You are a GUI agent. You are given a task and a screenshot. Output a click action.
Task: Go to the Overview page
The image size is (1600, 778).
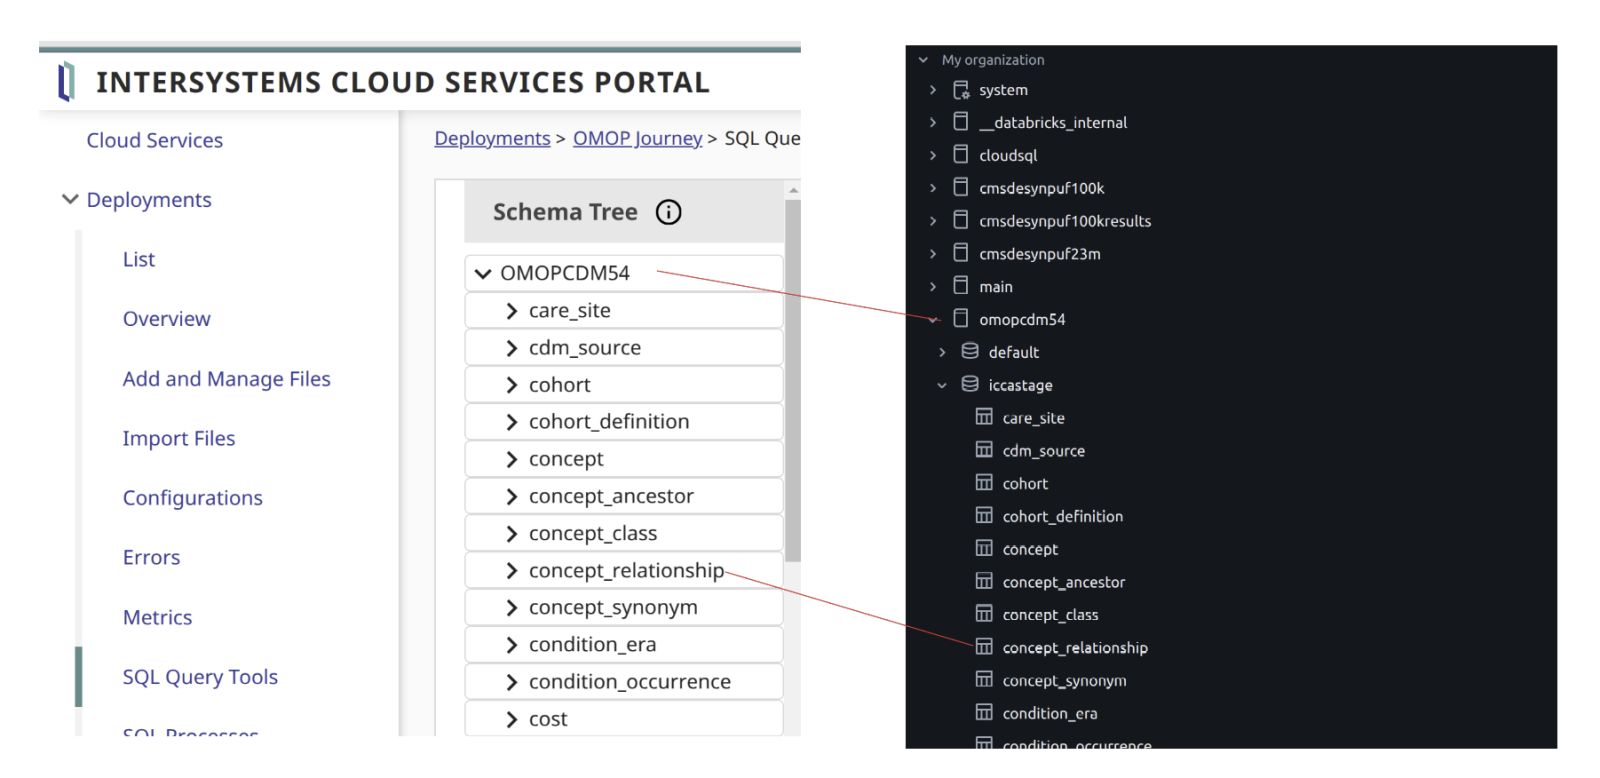pos(167,319)
